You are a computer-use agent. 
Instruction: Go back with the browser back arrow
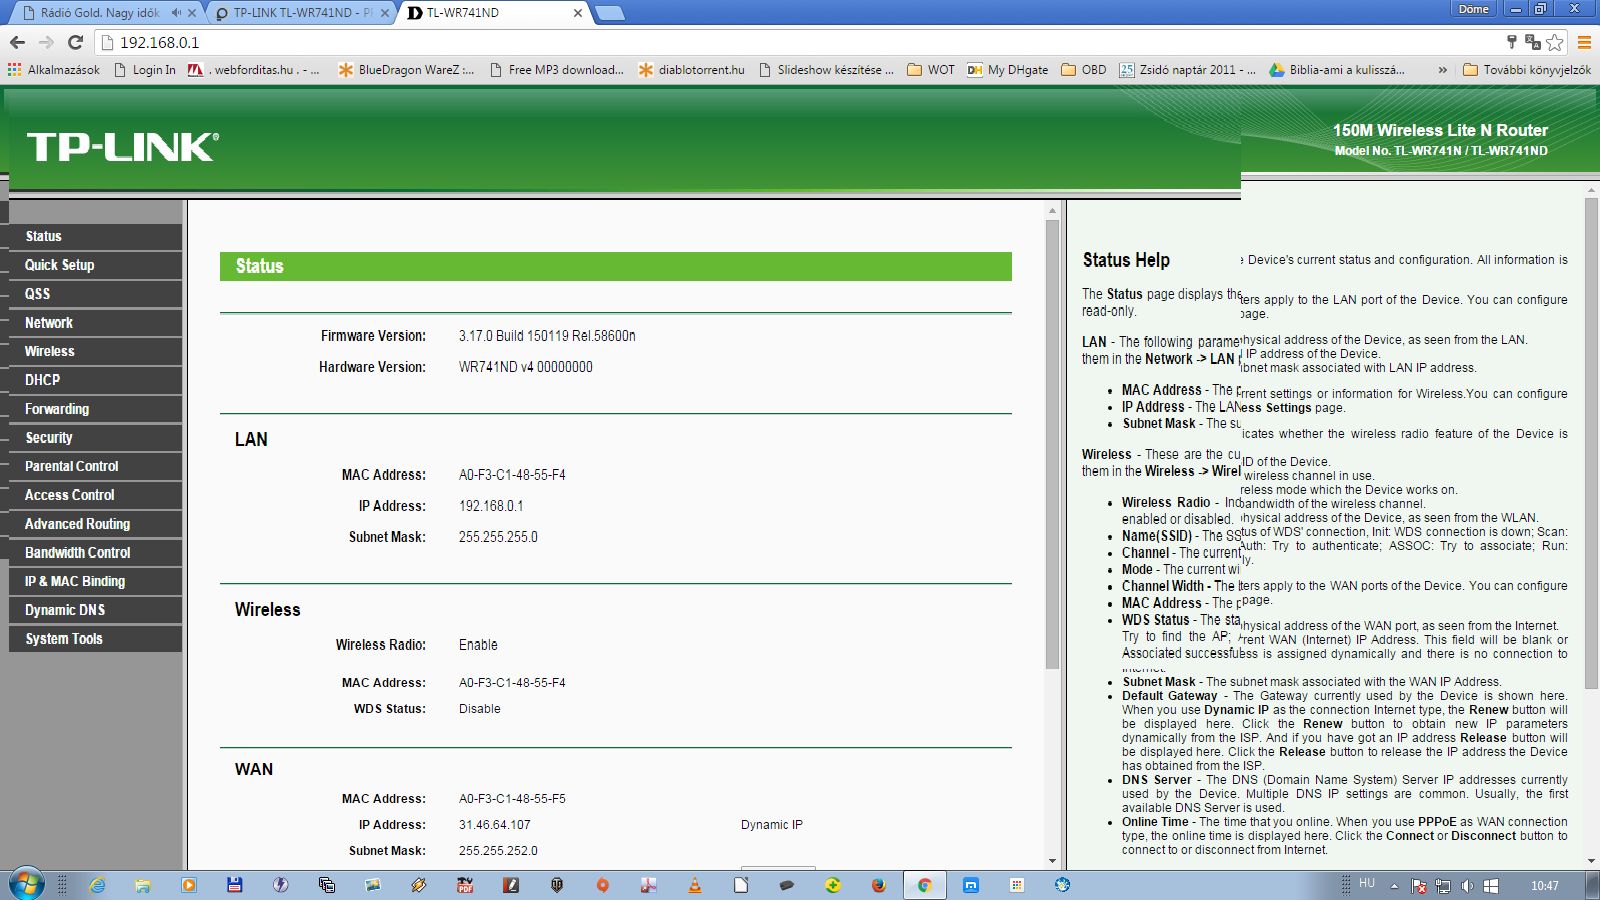coord(17,42)
